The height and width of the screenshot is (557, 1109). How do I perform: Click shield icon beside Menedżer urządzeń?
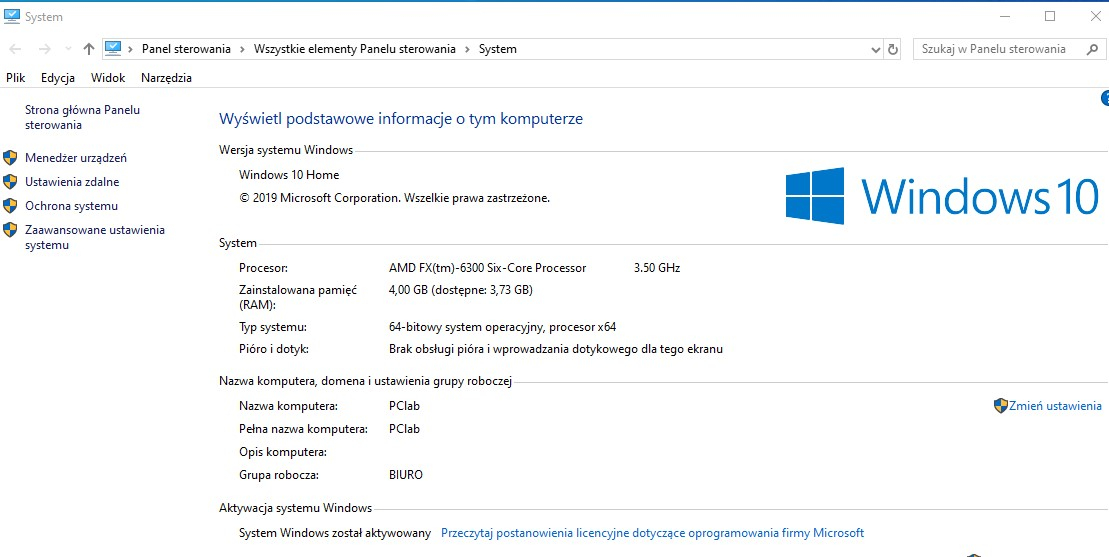[10, 158]
